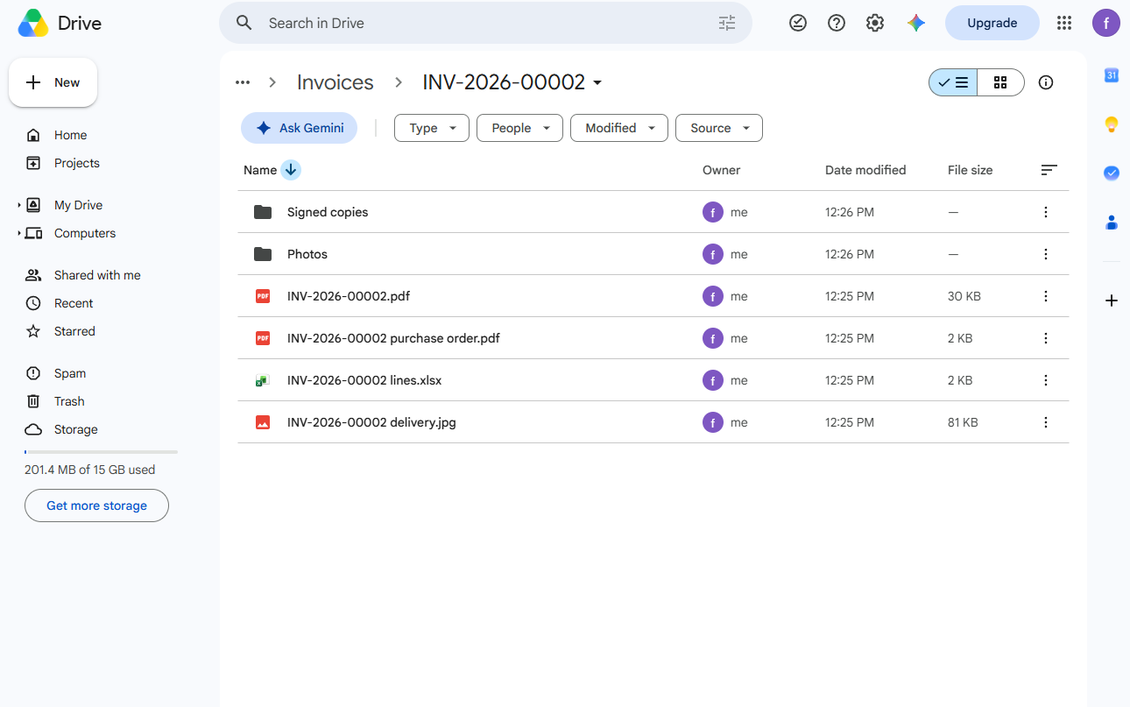Open the Google apps grid
This screenshot has width=1130, height=707.
(1064, 23)
